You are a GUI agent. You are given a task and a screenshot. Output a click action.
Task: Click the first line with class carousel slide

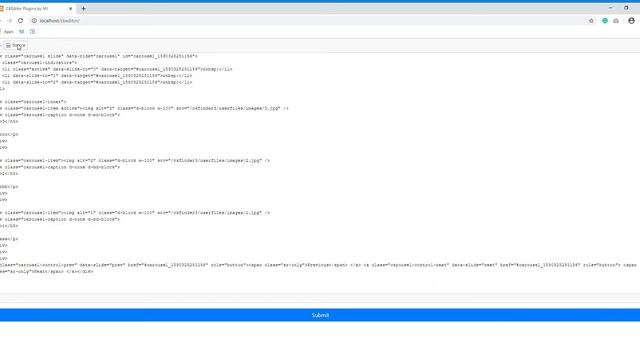tap(99, 56)
